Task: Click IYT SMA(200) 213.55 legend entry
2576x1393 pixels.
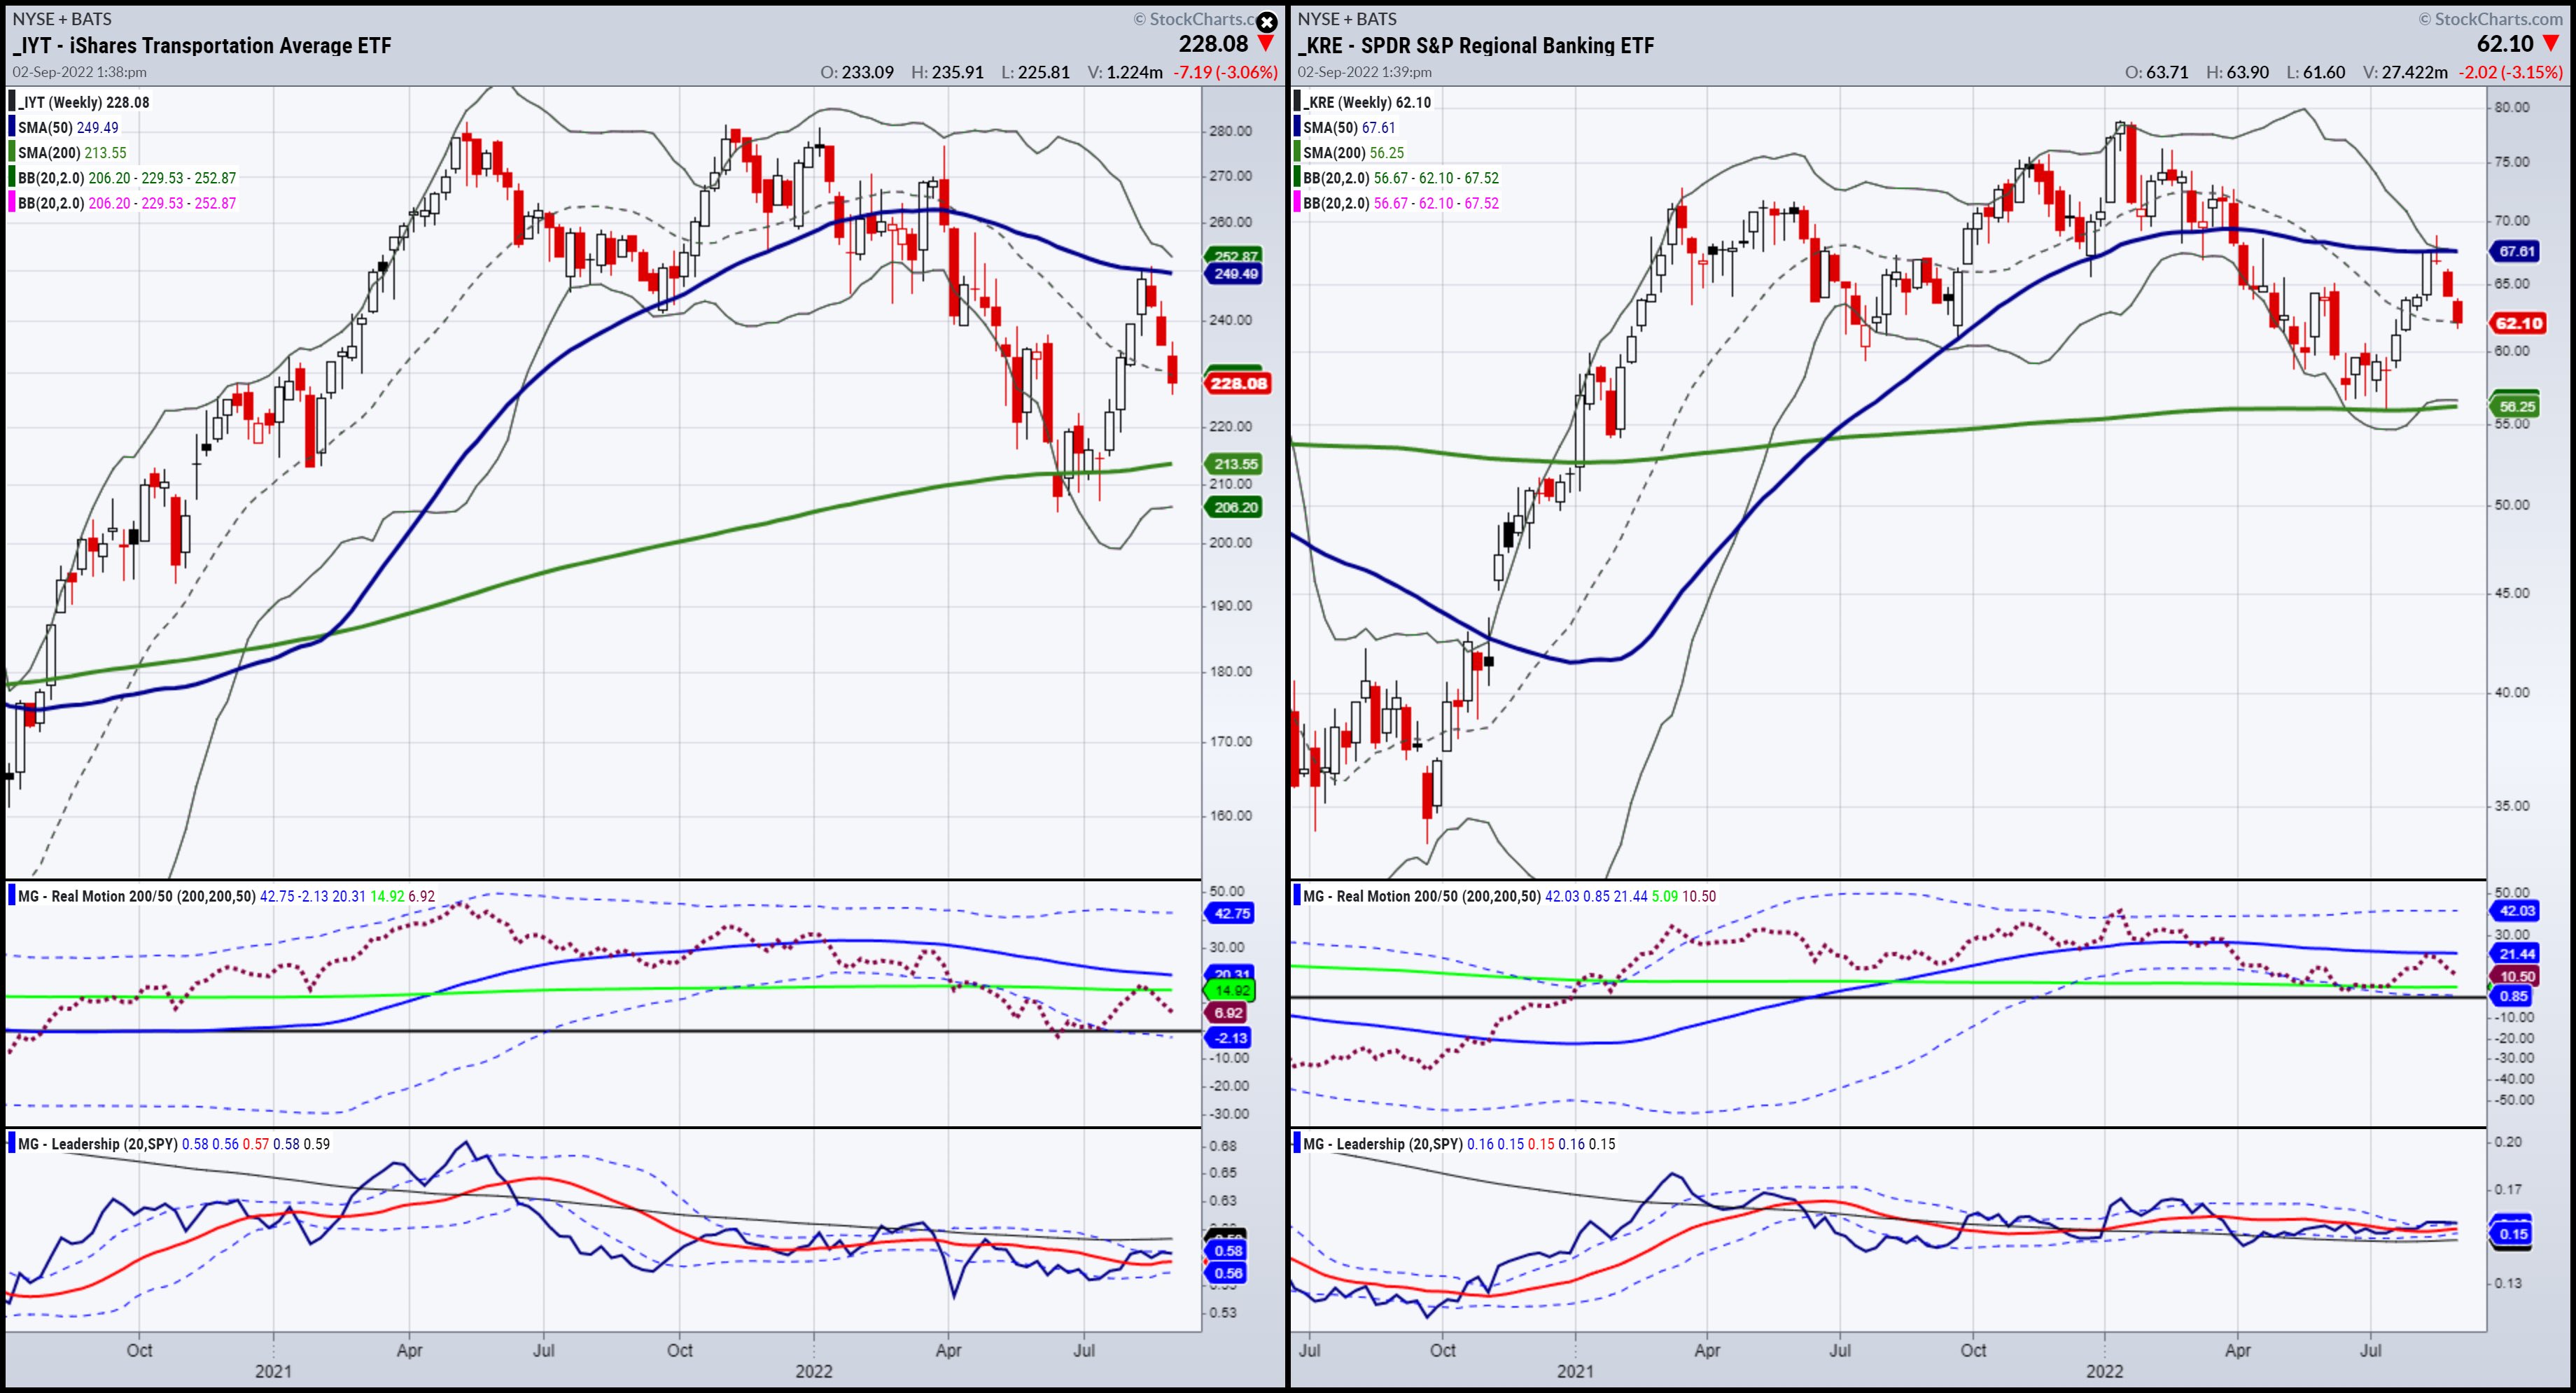Action: pos(72,153)
